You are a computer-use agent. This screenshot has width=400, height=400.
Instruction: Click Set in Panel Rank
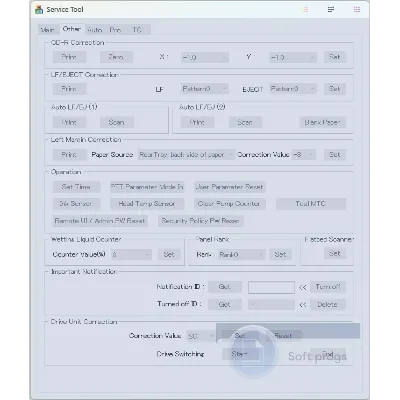(x=280, y=254)
